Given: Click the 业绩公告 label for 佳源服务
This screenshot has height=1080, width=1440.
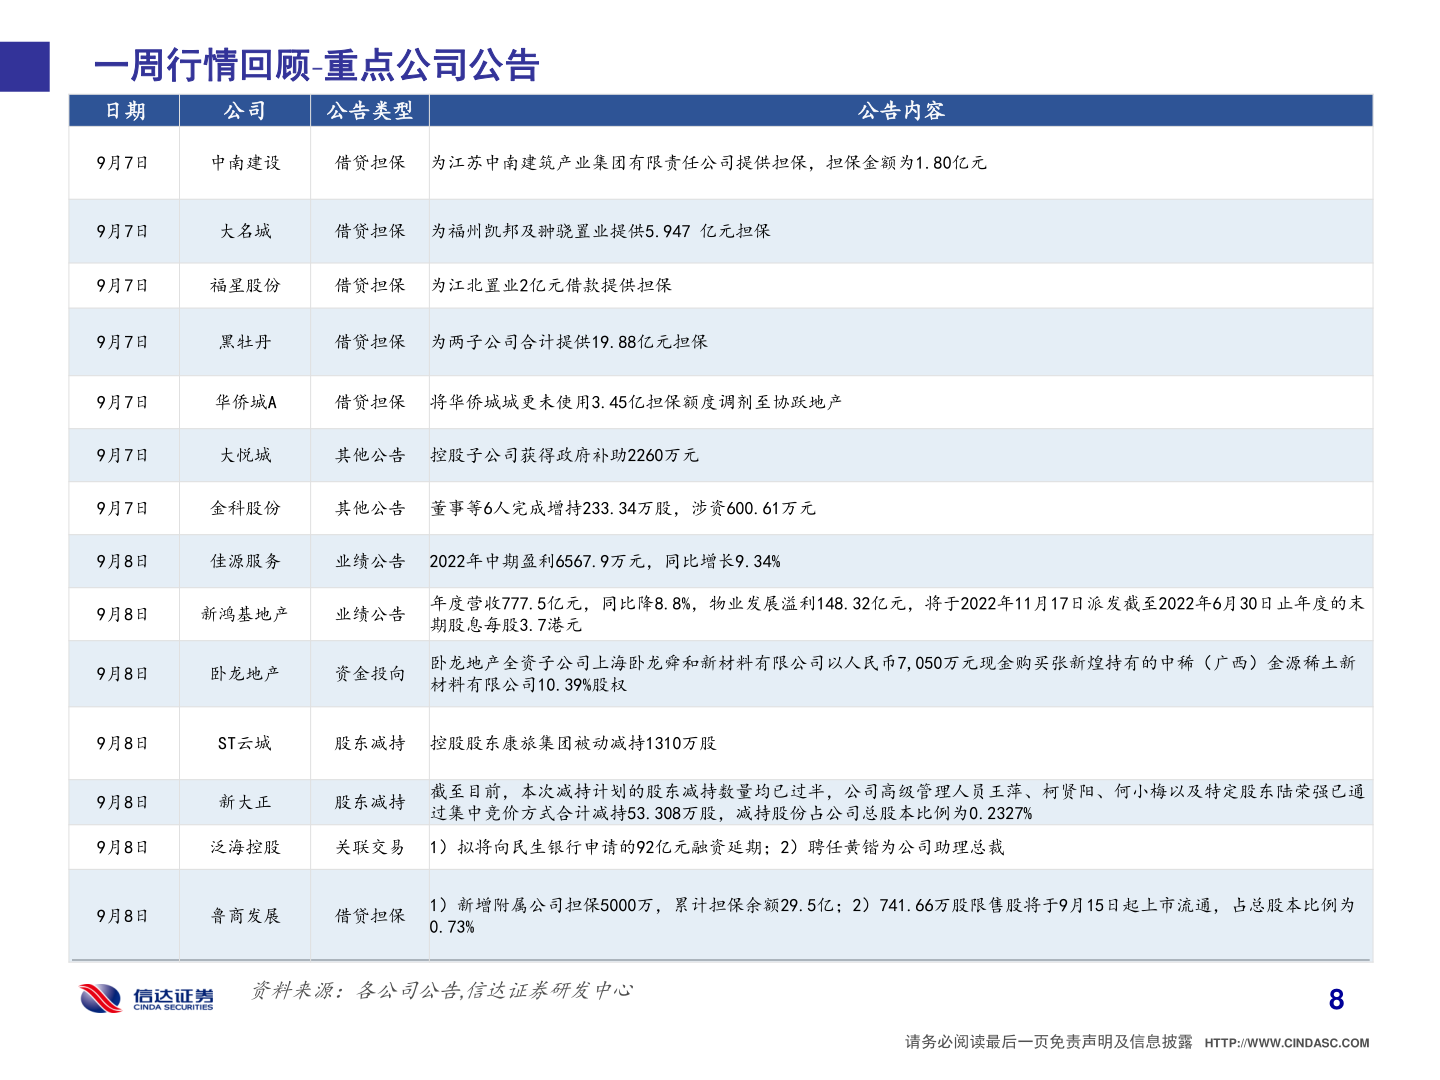Looking at the screenshot, I should tap(369, 561).
